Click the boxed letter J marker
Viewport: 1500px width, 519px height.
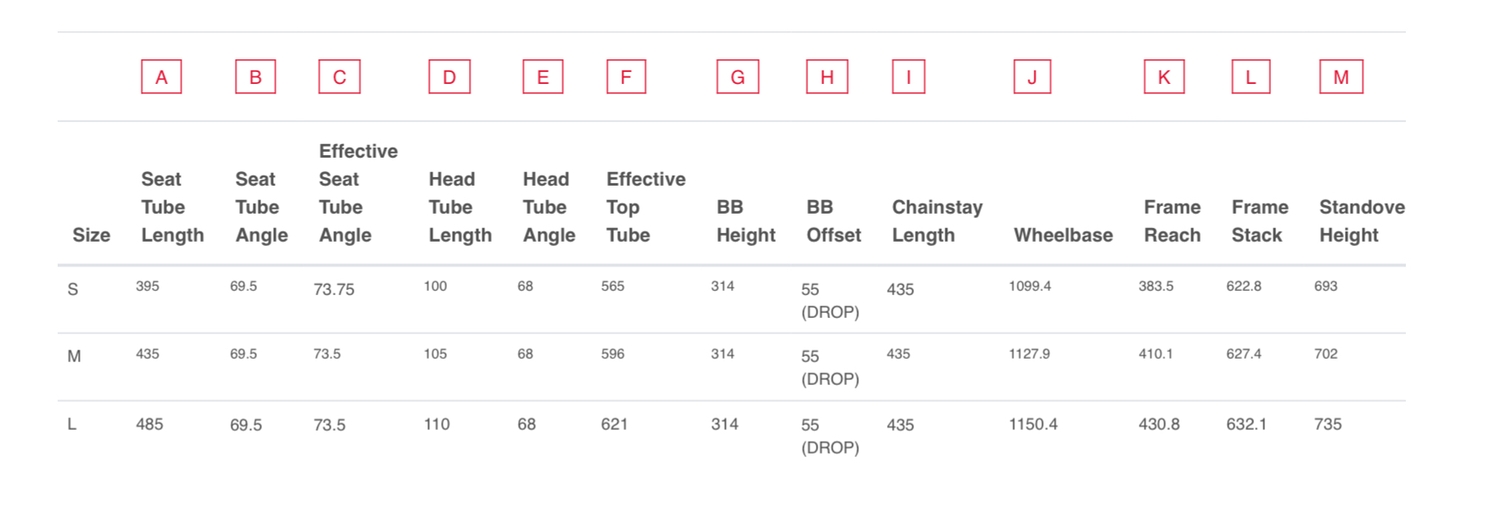[1032, 77]
